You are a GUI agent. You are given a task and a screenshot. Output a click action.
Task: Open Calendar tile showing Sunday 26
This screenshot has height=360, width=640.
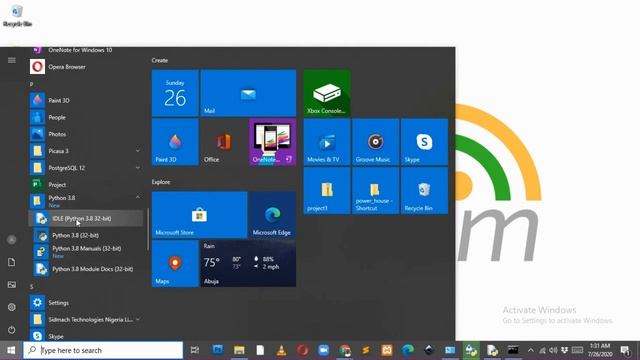(x=175, y=93)
